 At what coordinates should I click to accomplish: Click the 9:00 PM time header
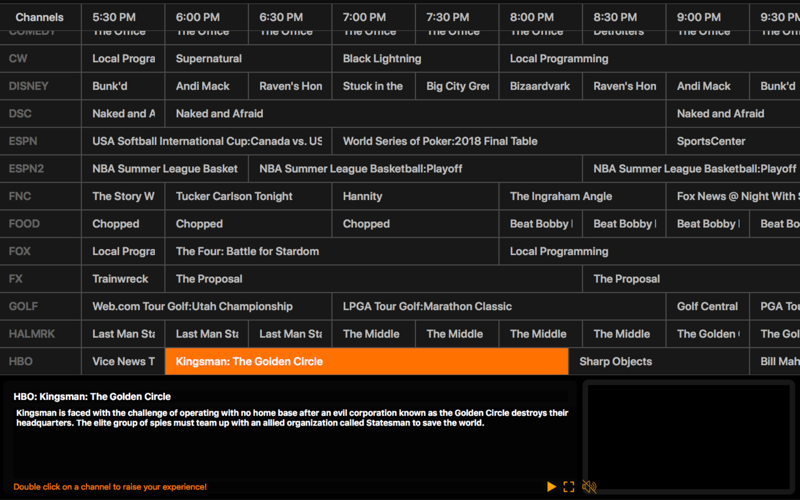tap(708, 17)
